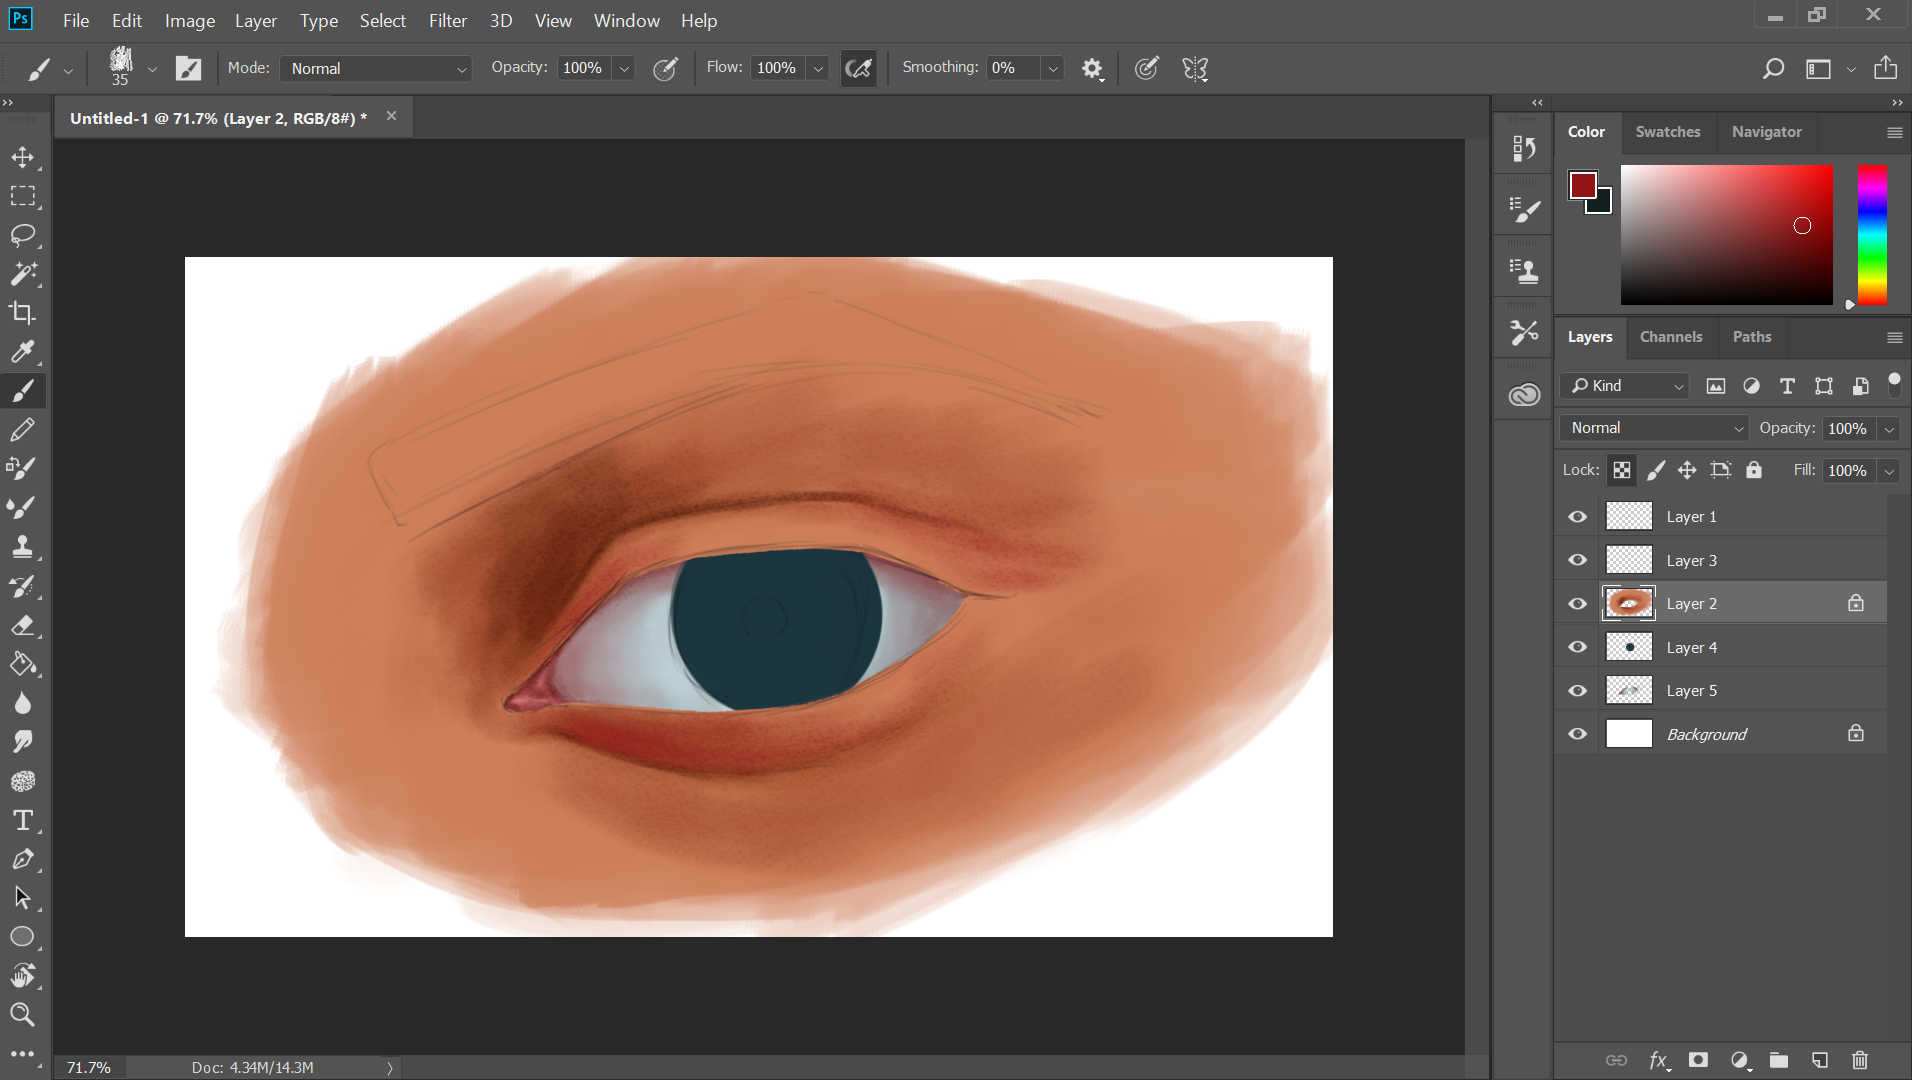Open brush Mode Normal dropdown
The height and width of the screenshot is (1080, 1912).
[x=376, y=68]
